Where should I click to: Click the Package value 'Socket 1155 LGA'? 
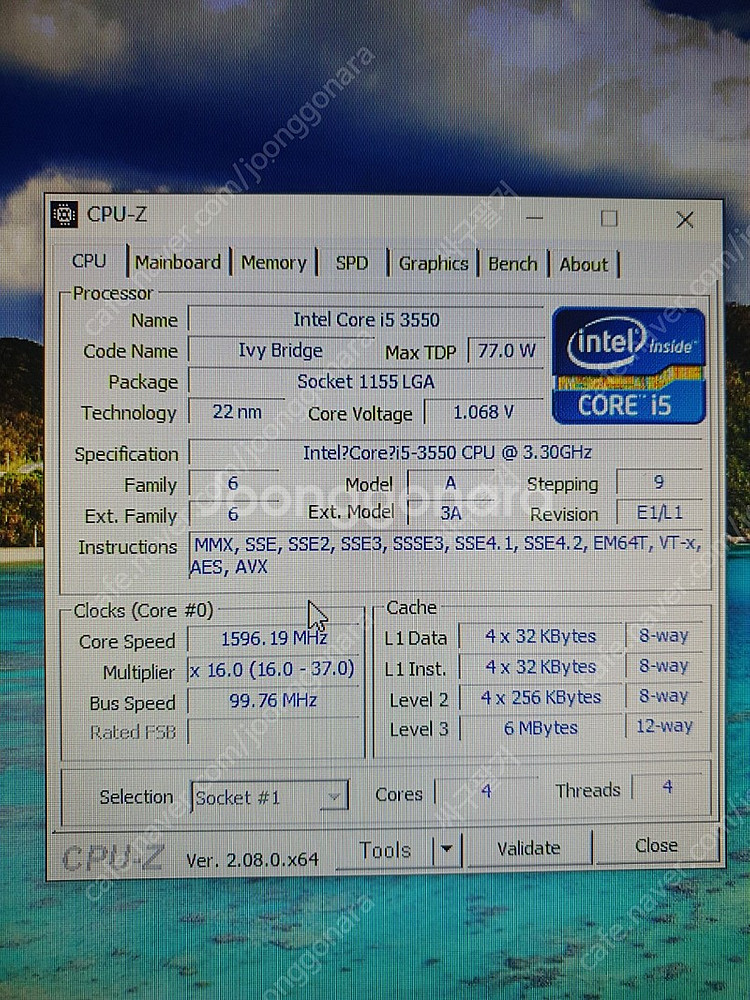pyautogui.click(x=366, y=381)
